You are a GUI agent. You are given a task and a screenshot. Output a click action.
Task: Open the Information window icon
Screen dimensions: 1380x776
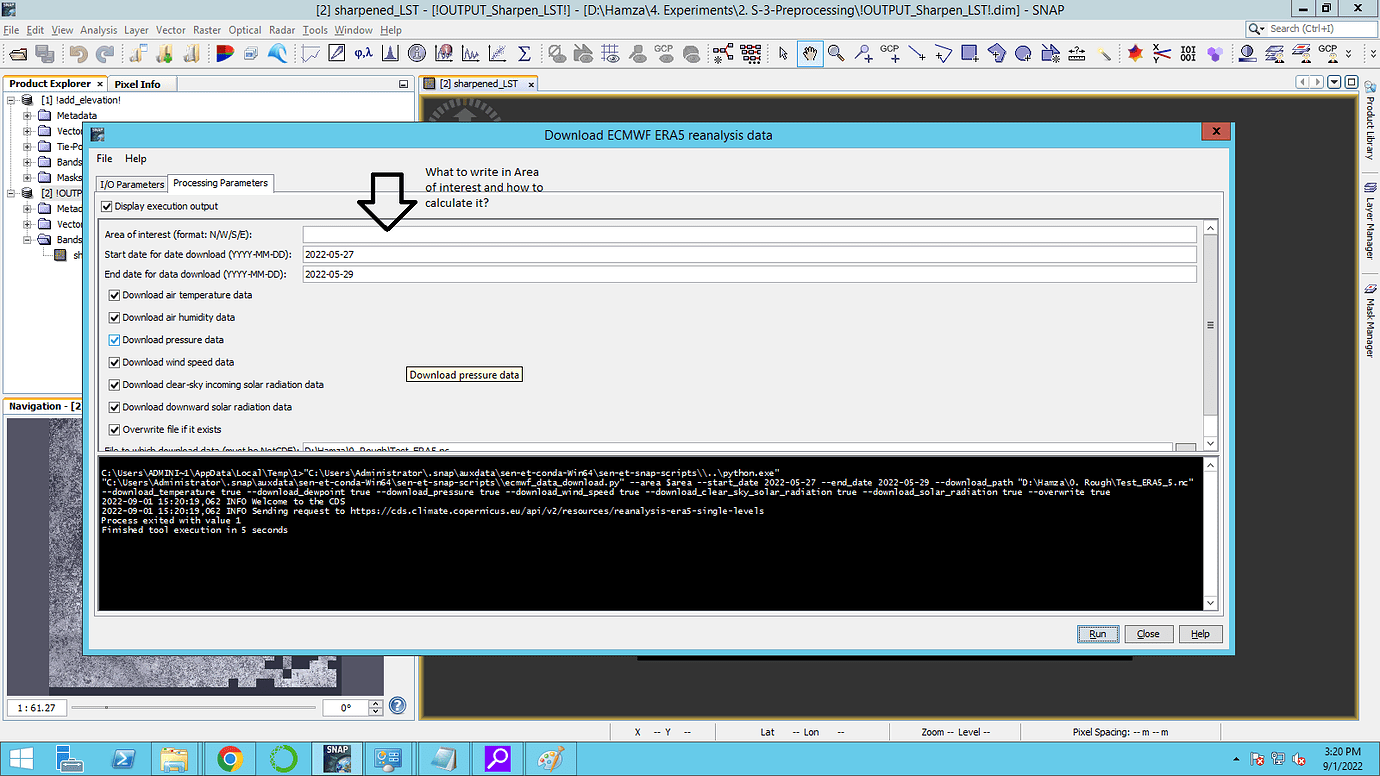coord(417,54)
